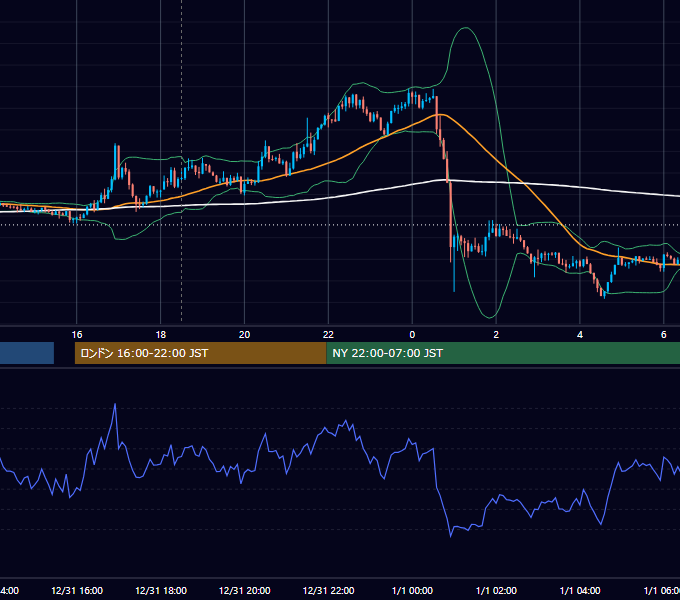
Task: Click the 12/31 18:00 time label
Action: pos(161,590)
